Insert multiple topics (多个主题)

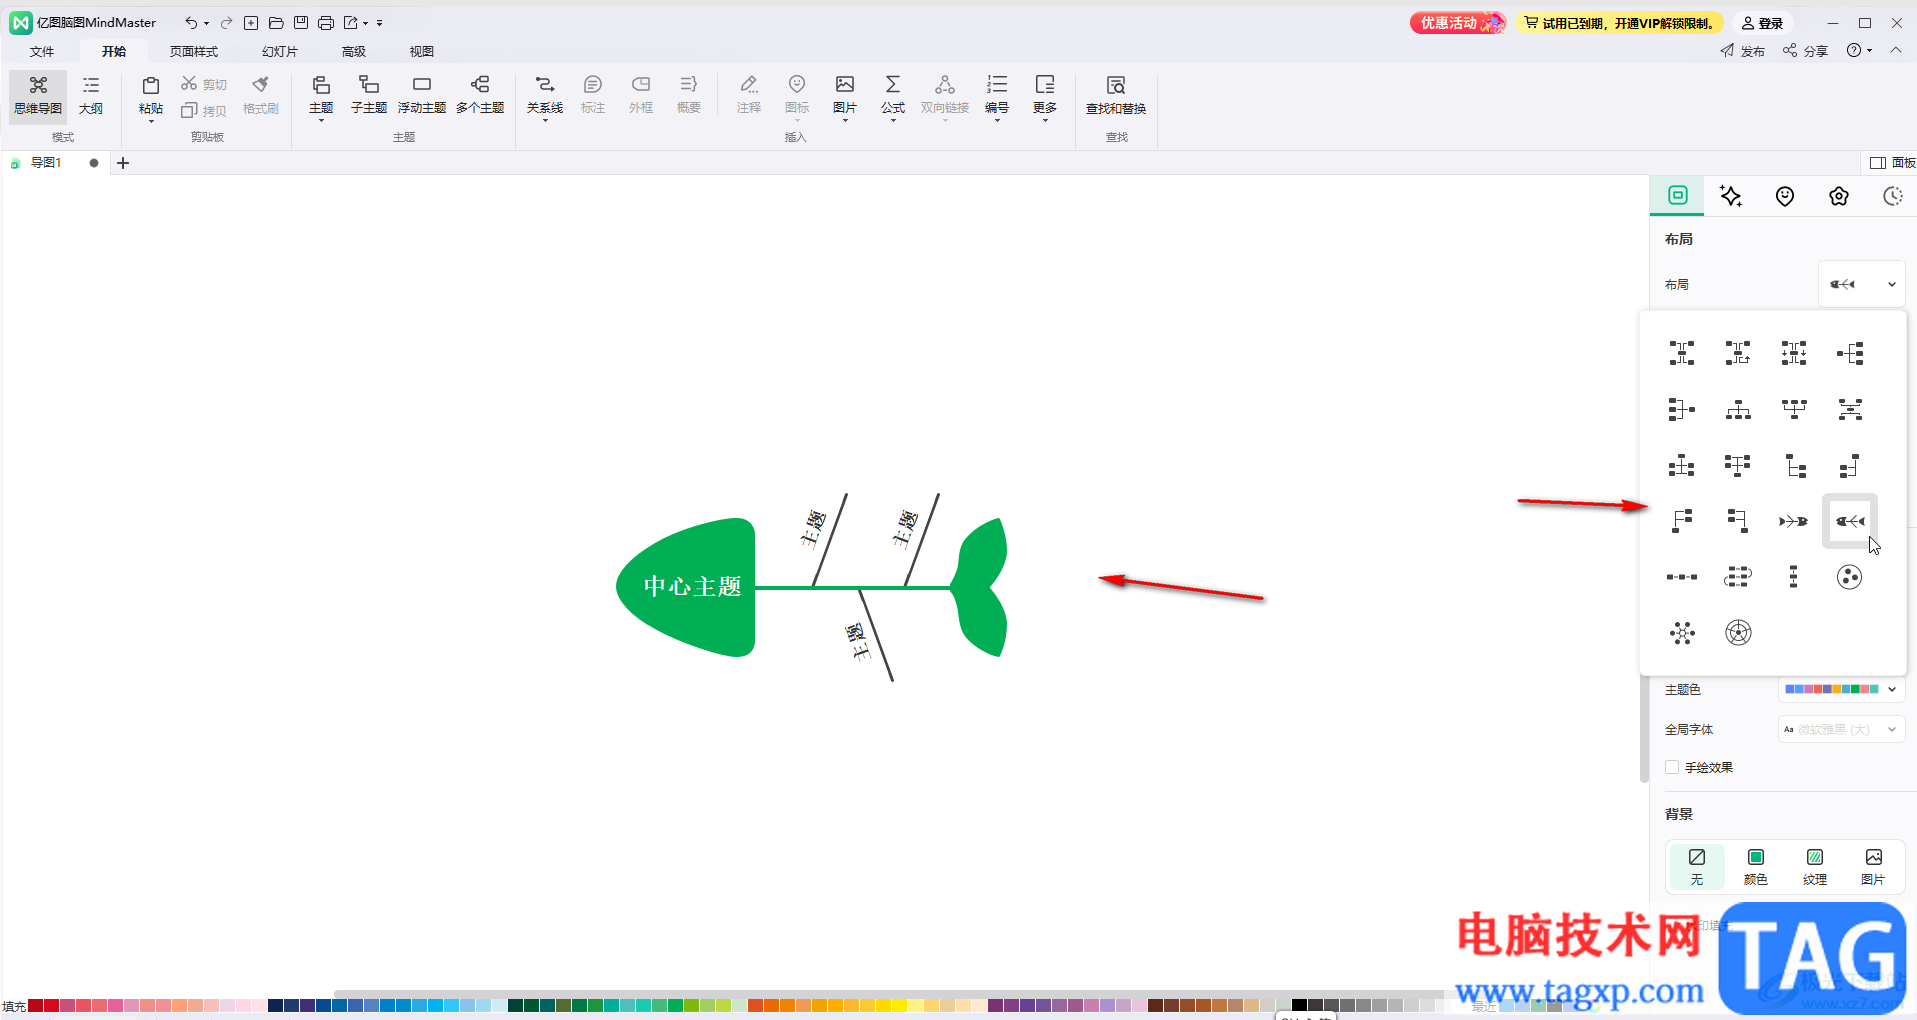[480, 96]
